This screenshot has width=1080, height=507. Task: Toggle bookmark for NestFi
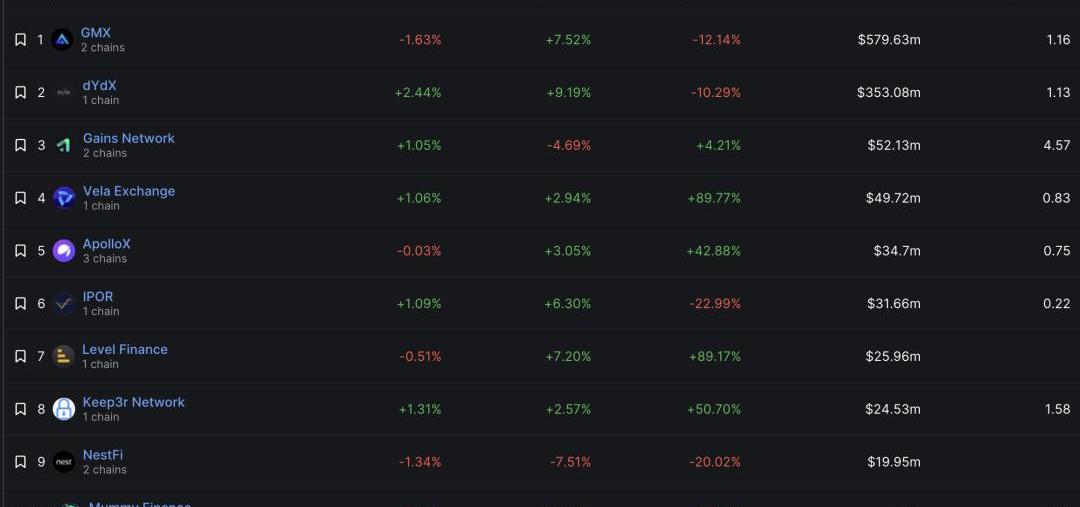point(20,462)
